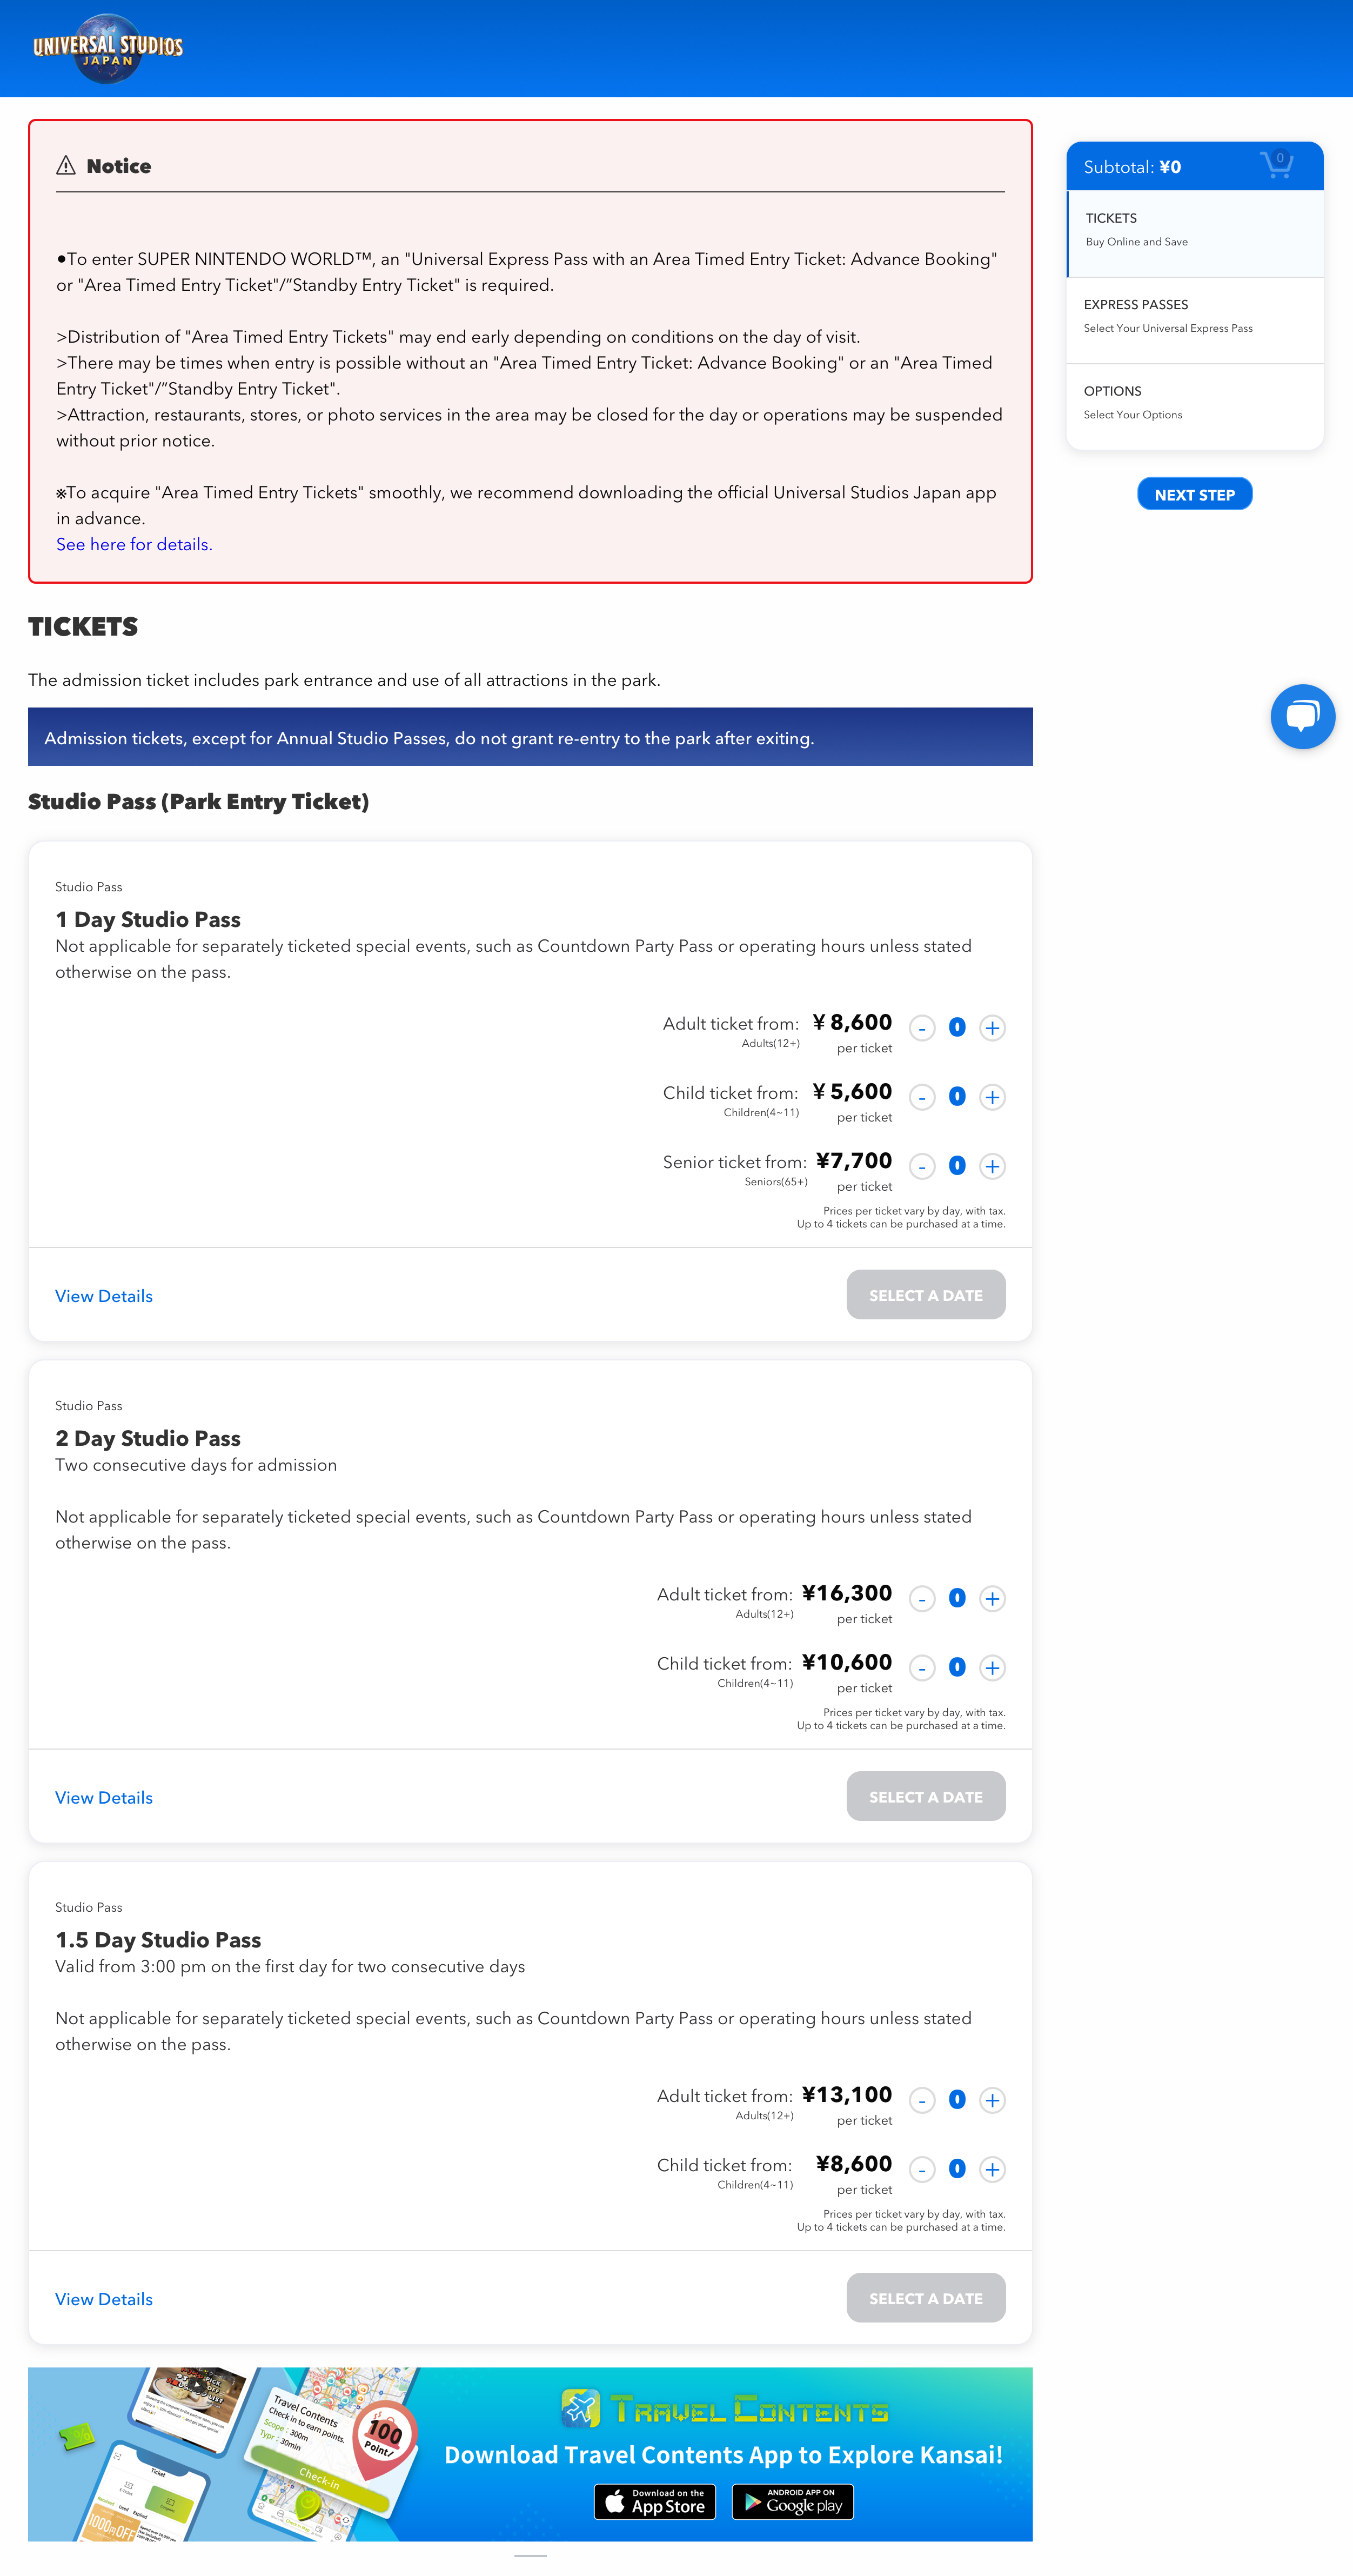Increase 1 Day senior ticket quantity
The width and height of the screenshot is (1353, 2576).
992,1166
